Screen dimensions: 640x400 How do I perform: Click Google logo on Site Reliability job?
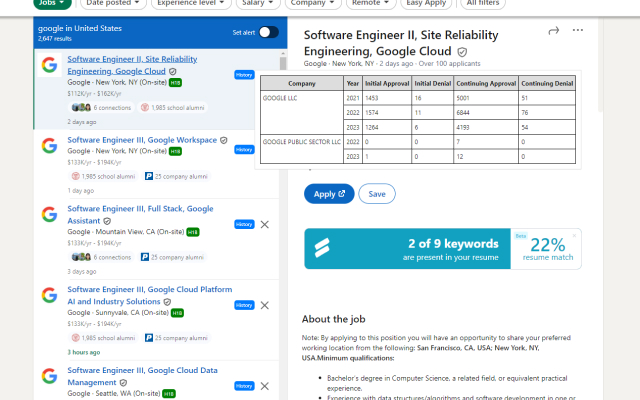(49, 64)
